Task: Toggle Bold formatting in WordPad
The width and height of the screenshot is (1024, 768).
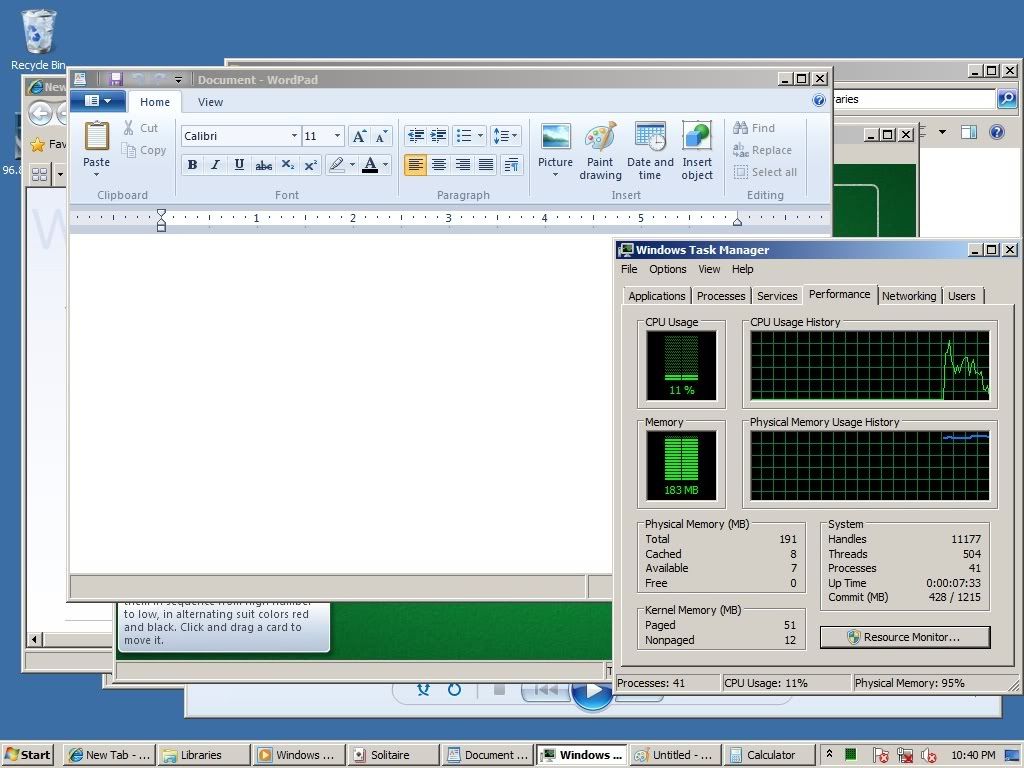Action: [192, 165]
